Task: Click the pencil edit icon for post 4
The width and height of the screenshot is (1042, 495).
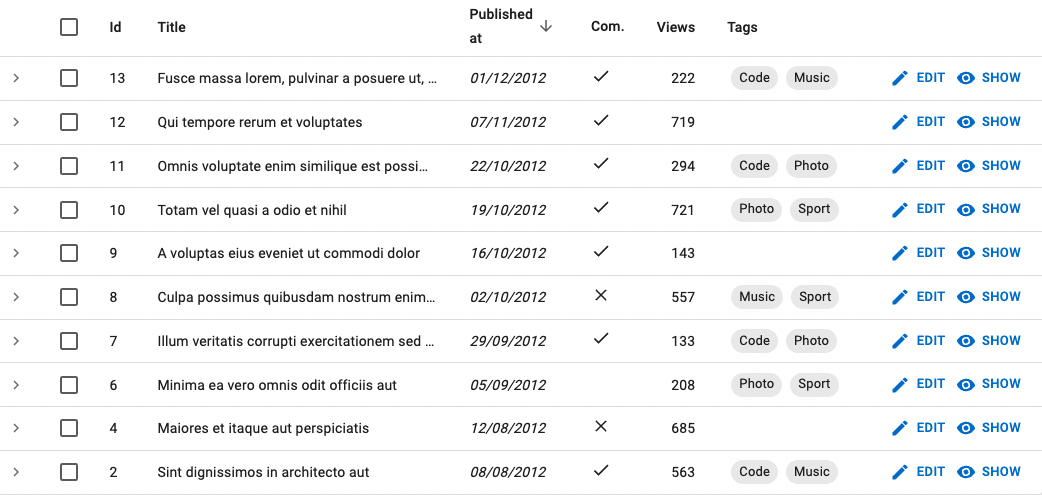Action: pyautogui.click(x=900, y=428)
